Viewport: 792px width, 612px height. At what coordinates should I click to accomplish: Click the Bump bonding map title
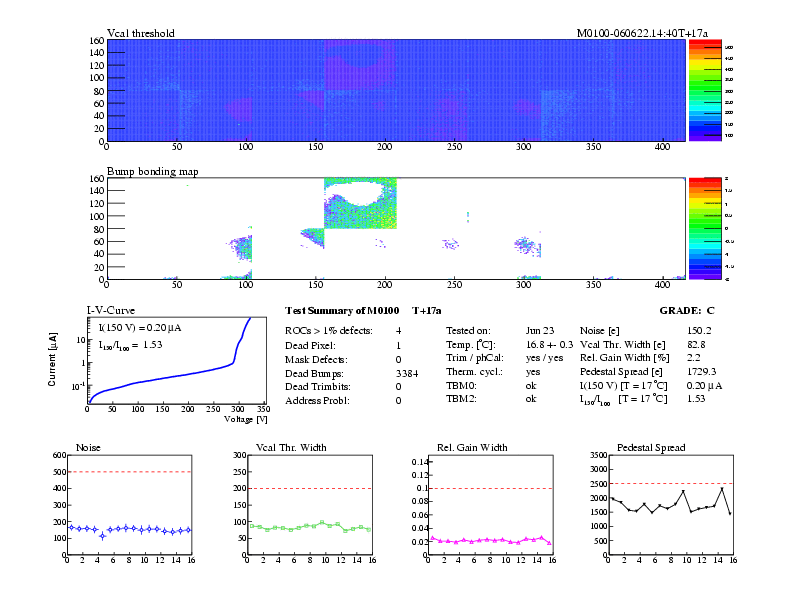[x=152, y=171]
